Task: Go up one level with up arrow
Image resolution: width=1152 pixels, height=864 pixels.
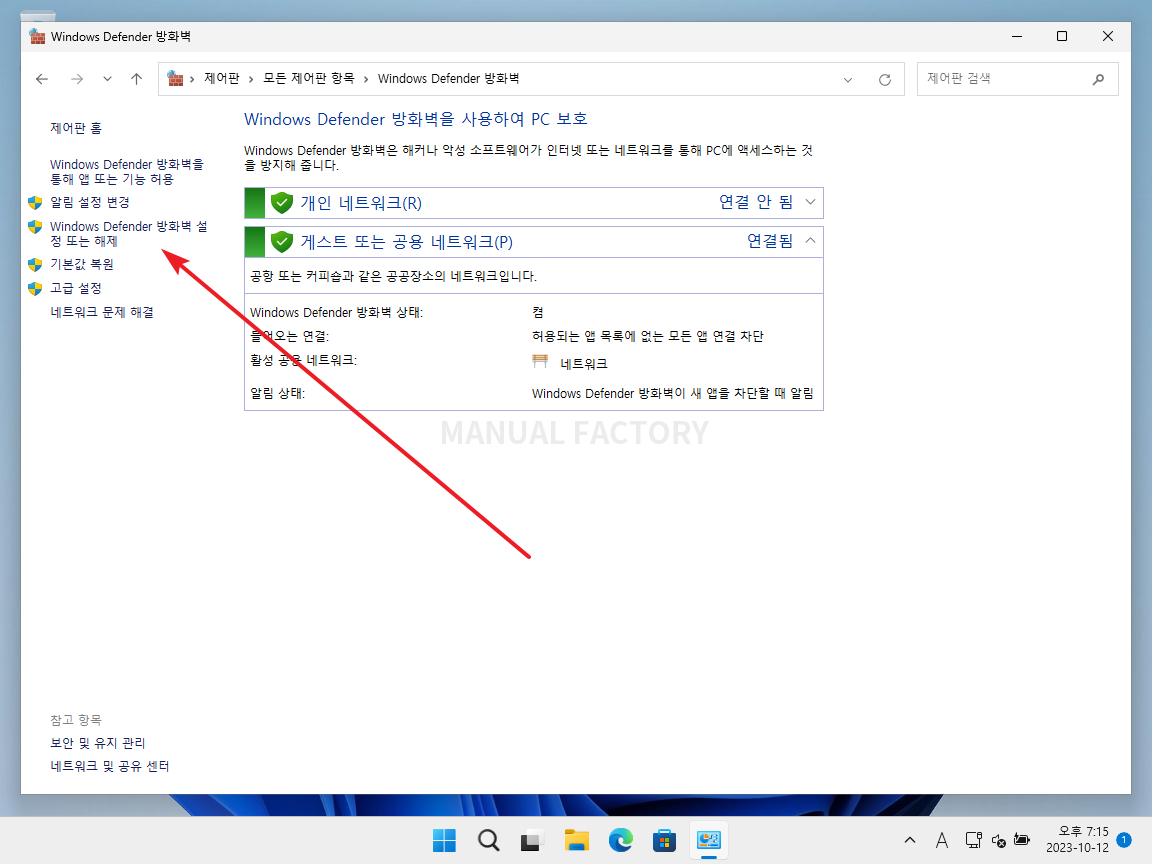Action: 137,79
